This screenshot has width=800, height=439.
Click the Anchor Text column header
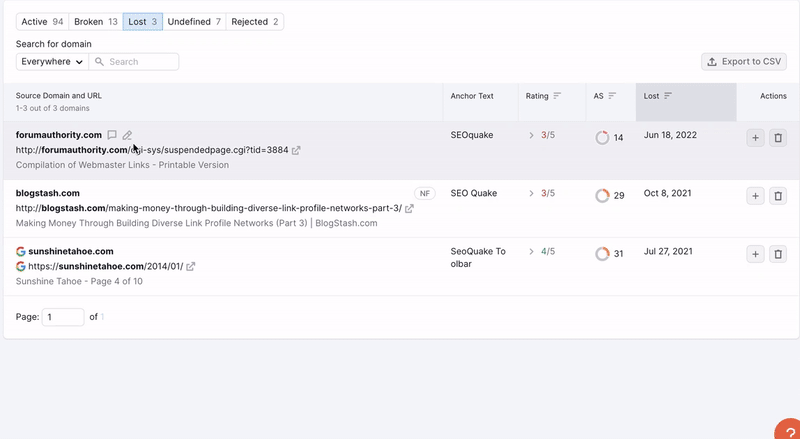coord(472,96)
